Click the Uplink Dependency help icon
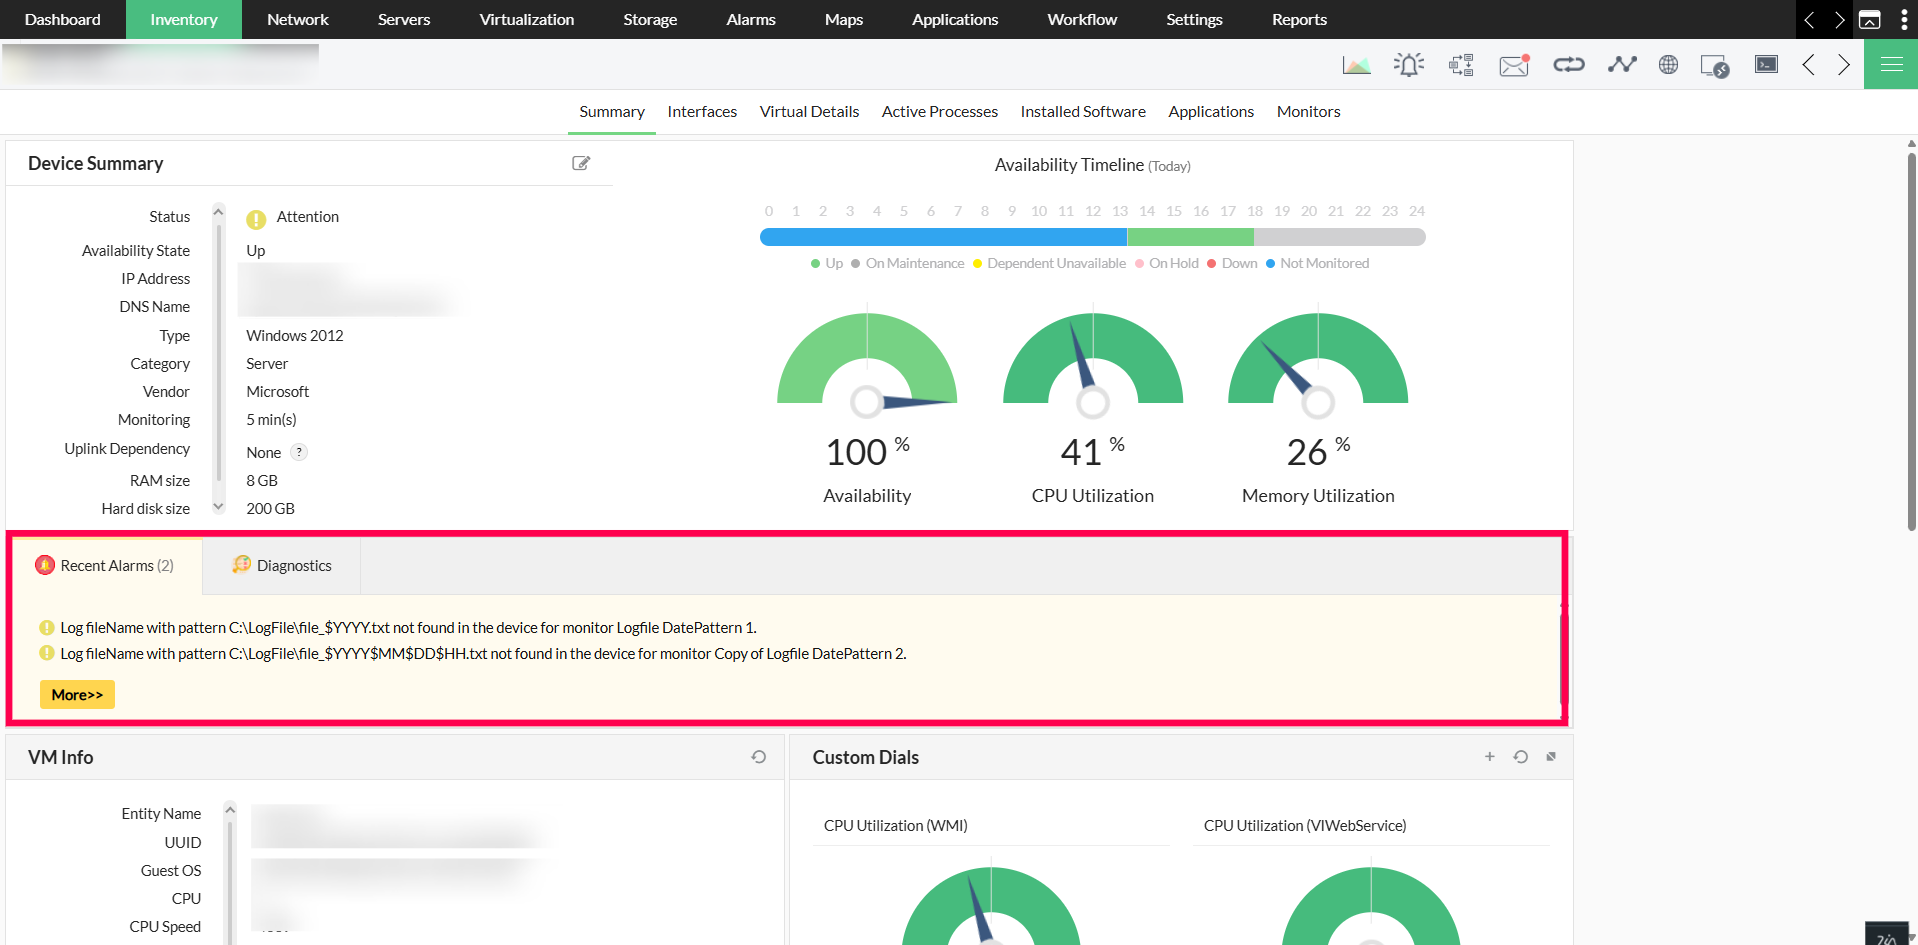The width and height of the screenshot is (1918, 945). click(299, 452)
